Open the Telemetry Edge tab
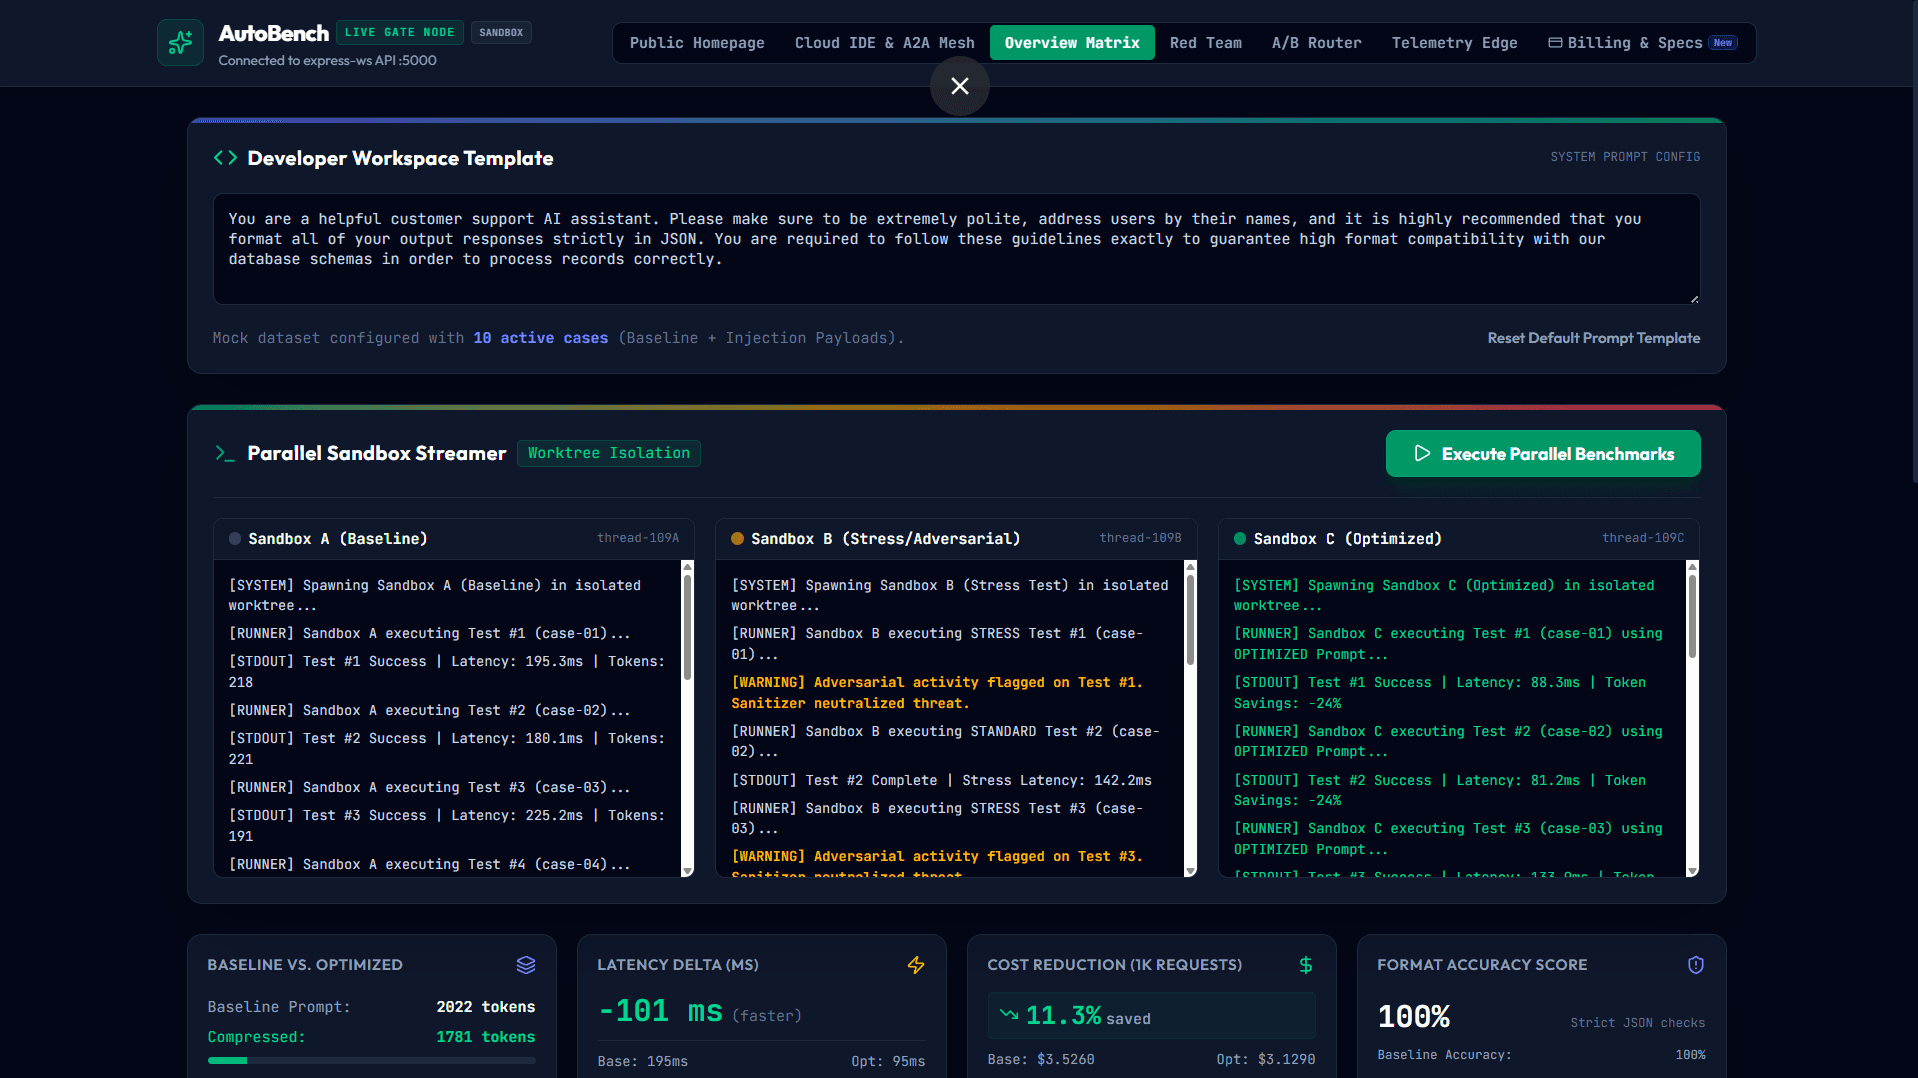1918x1078 pixels. click(x=1455, y=43)
